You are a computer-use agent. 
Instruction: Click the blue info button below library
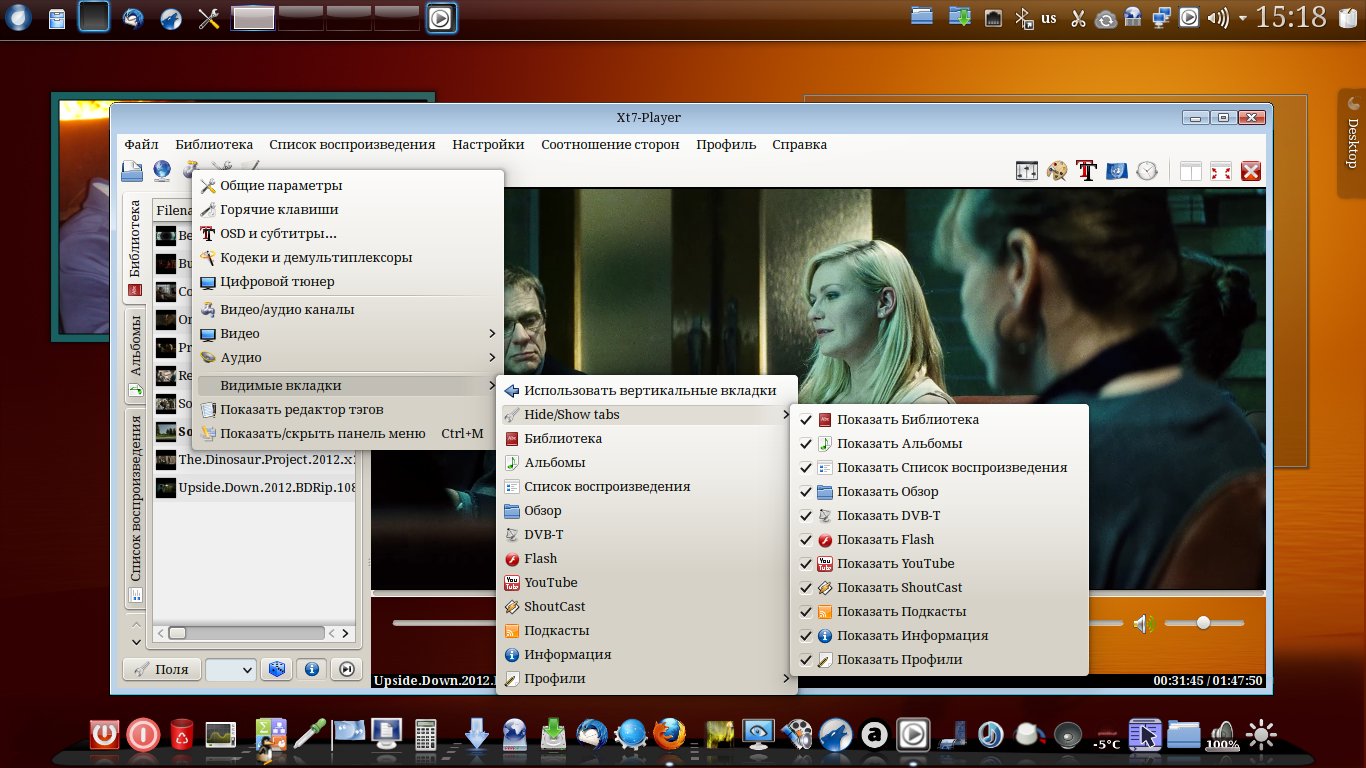(311, 669)
